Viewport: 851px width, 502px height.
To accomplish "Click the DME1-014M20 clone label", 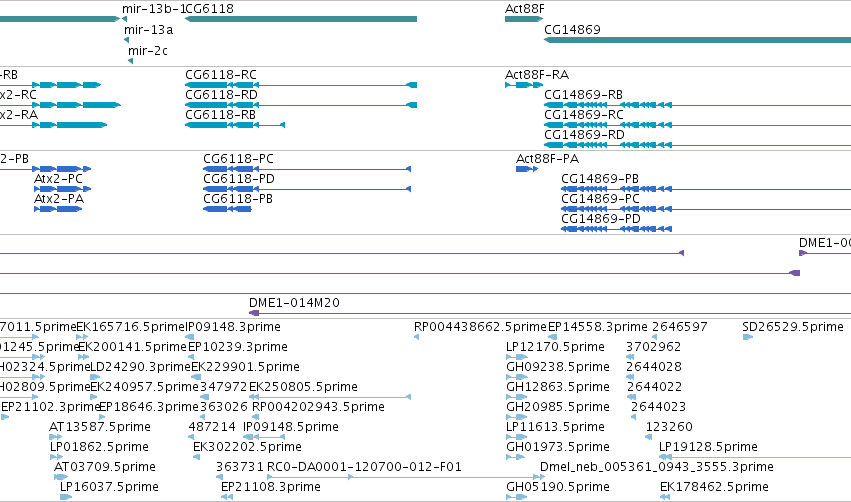I will point(294,303).
